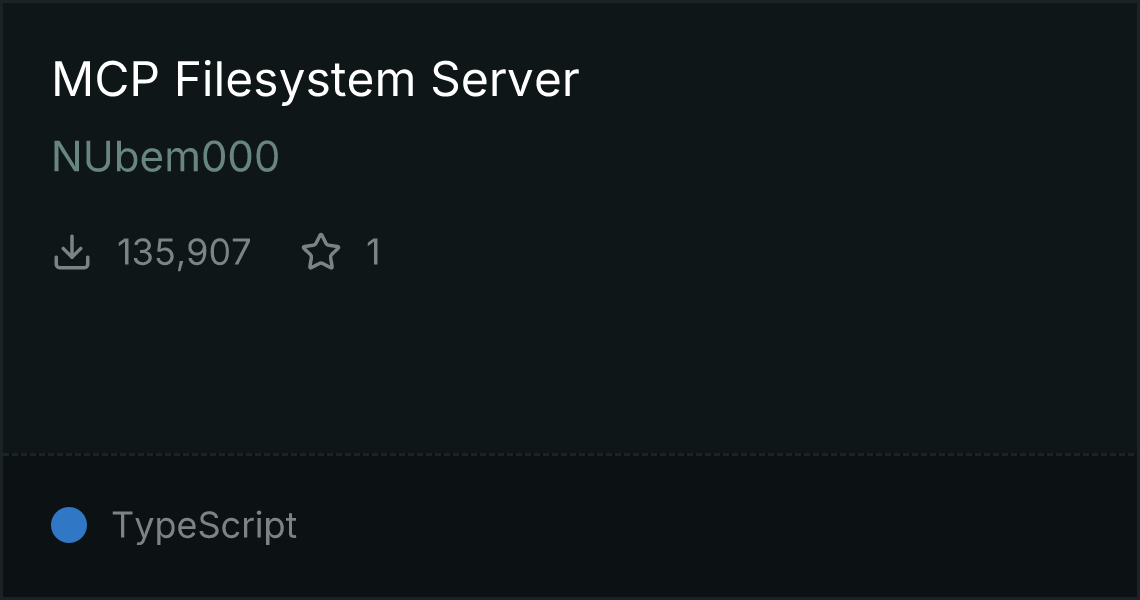
Task: Open the MCP Filesystem Server title
Action: 316,79
